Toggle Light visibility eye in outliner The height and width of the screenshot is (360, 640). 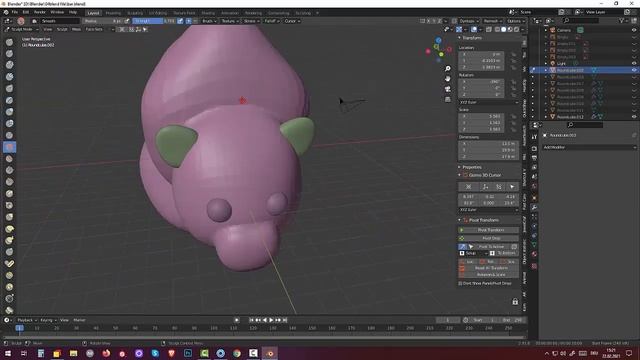click(x=634, y=63)
